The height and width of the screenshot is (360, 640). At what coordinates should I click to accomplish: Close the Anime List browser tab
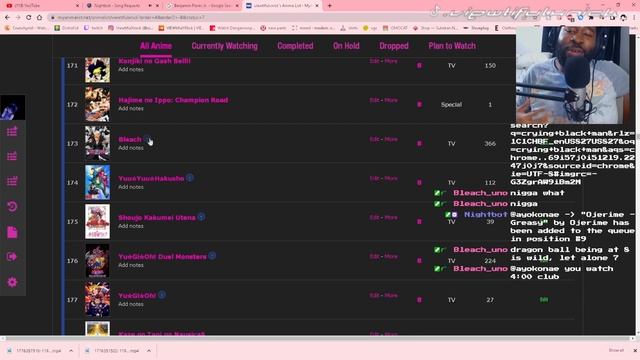point(317,6)
